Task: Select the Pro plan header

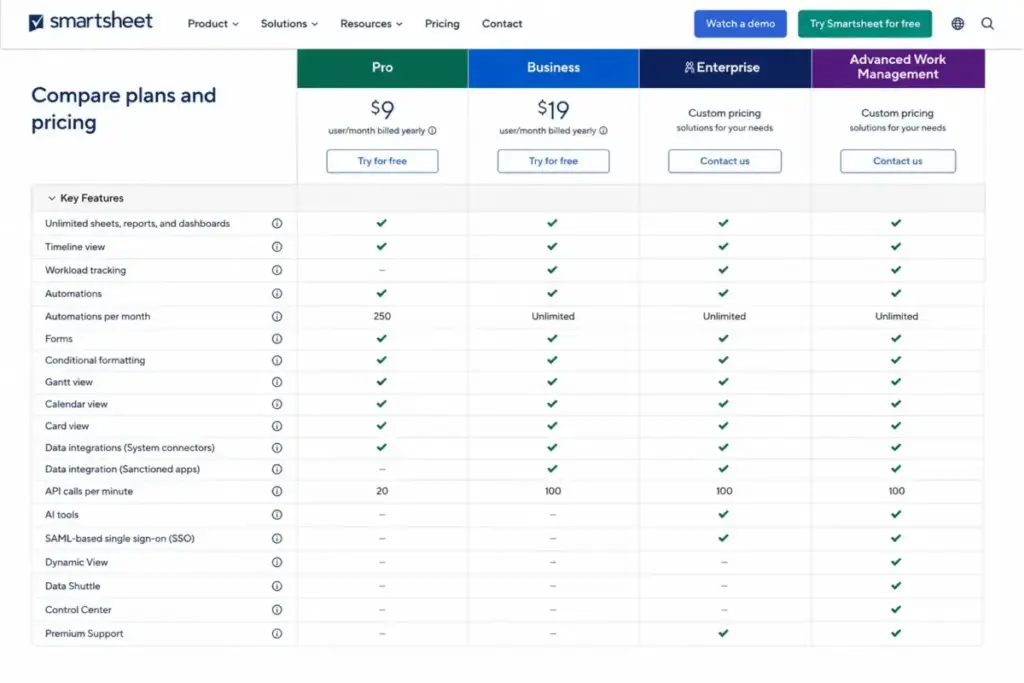Action: pyautogui.click(x=382, y=68)
